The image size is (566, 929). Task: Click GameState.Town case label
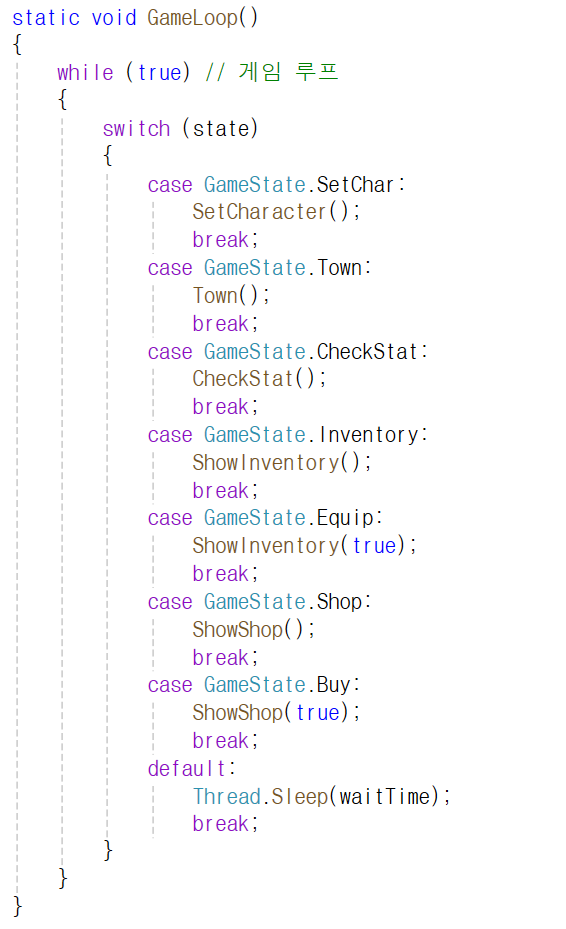[283, 268]
